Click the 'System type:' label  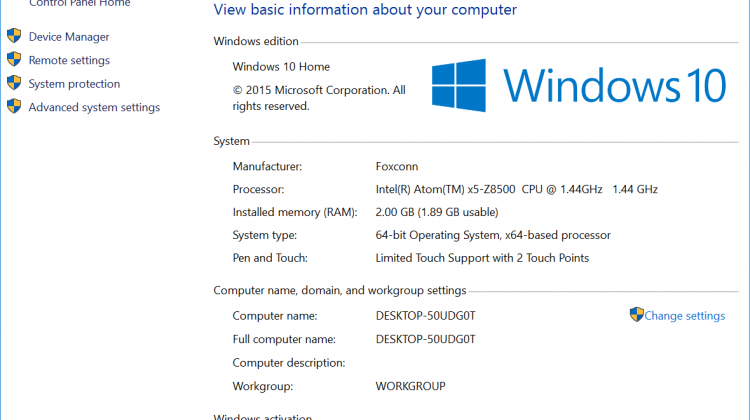point(265,235)
